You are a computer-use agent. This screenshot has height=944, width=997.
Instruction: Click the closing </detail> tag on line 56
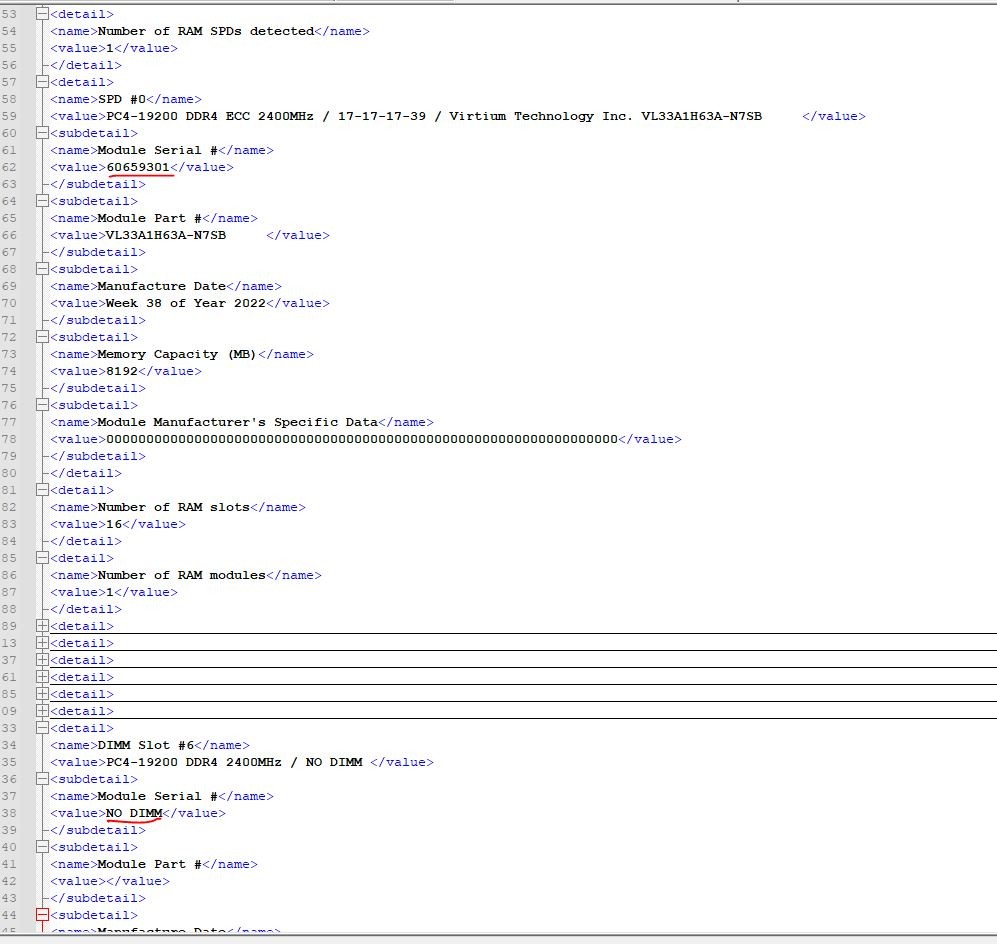[x=86, y=65]
